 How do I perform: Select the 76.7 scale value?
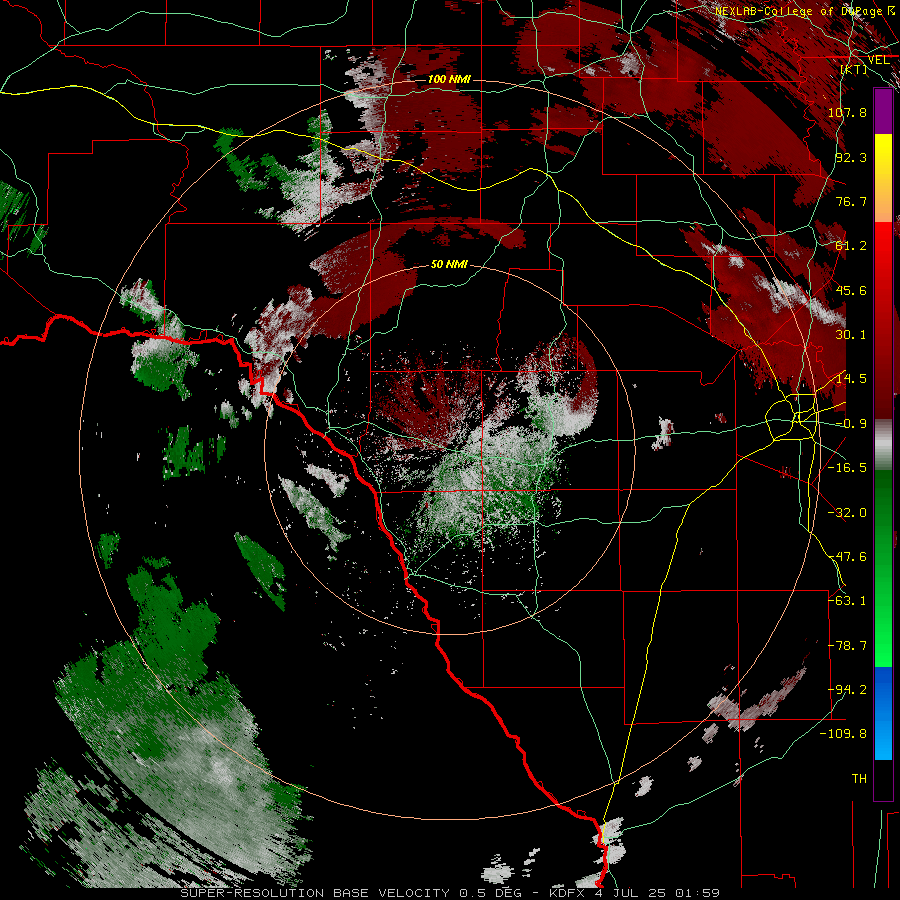(851, 201)
